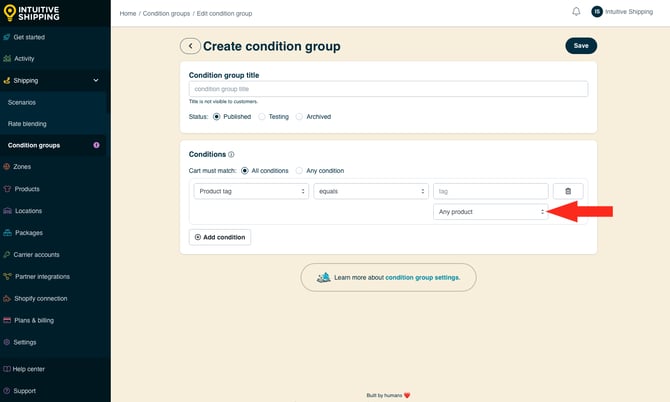Open Products page
Screen dimensions: 670x402
[27, 189]
